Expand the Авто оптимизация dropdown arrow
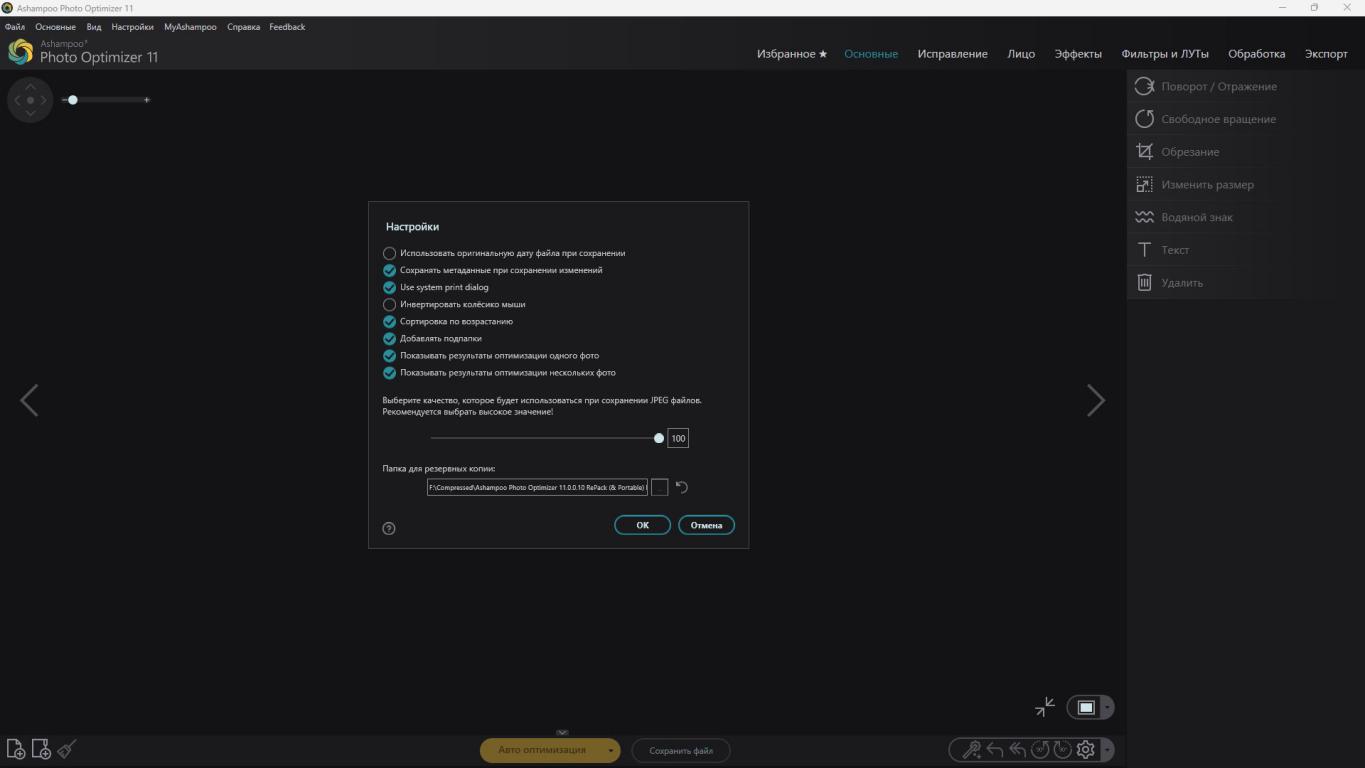Viewport: 1365px width, 768px height. coord(610,750)
